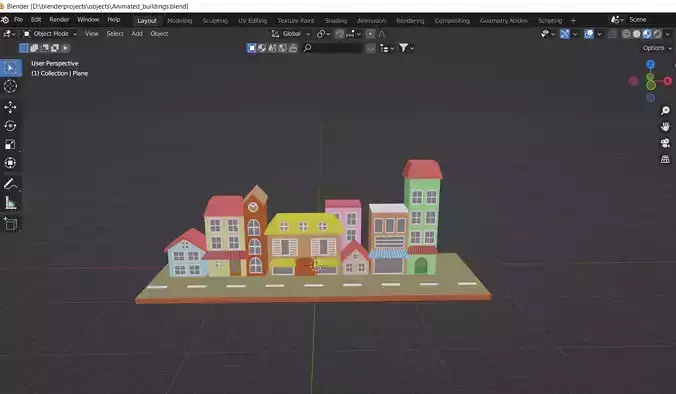Image resolution: width=676 pixels, height=394 pixels.
Task: Open the editor type dropdown
Action: (9, 34)
